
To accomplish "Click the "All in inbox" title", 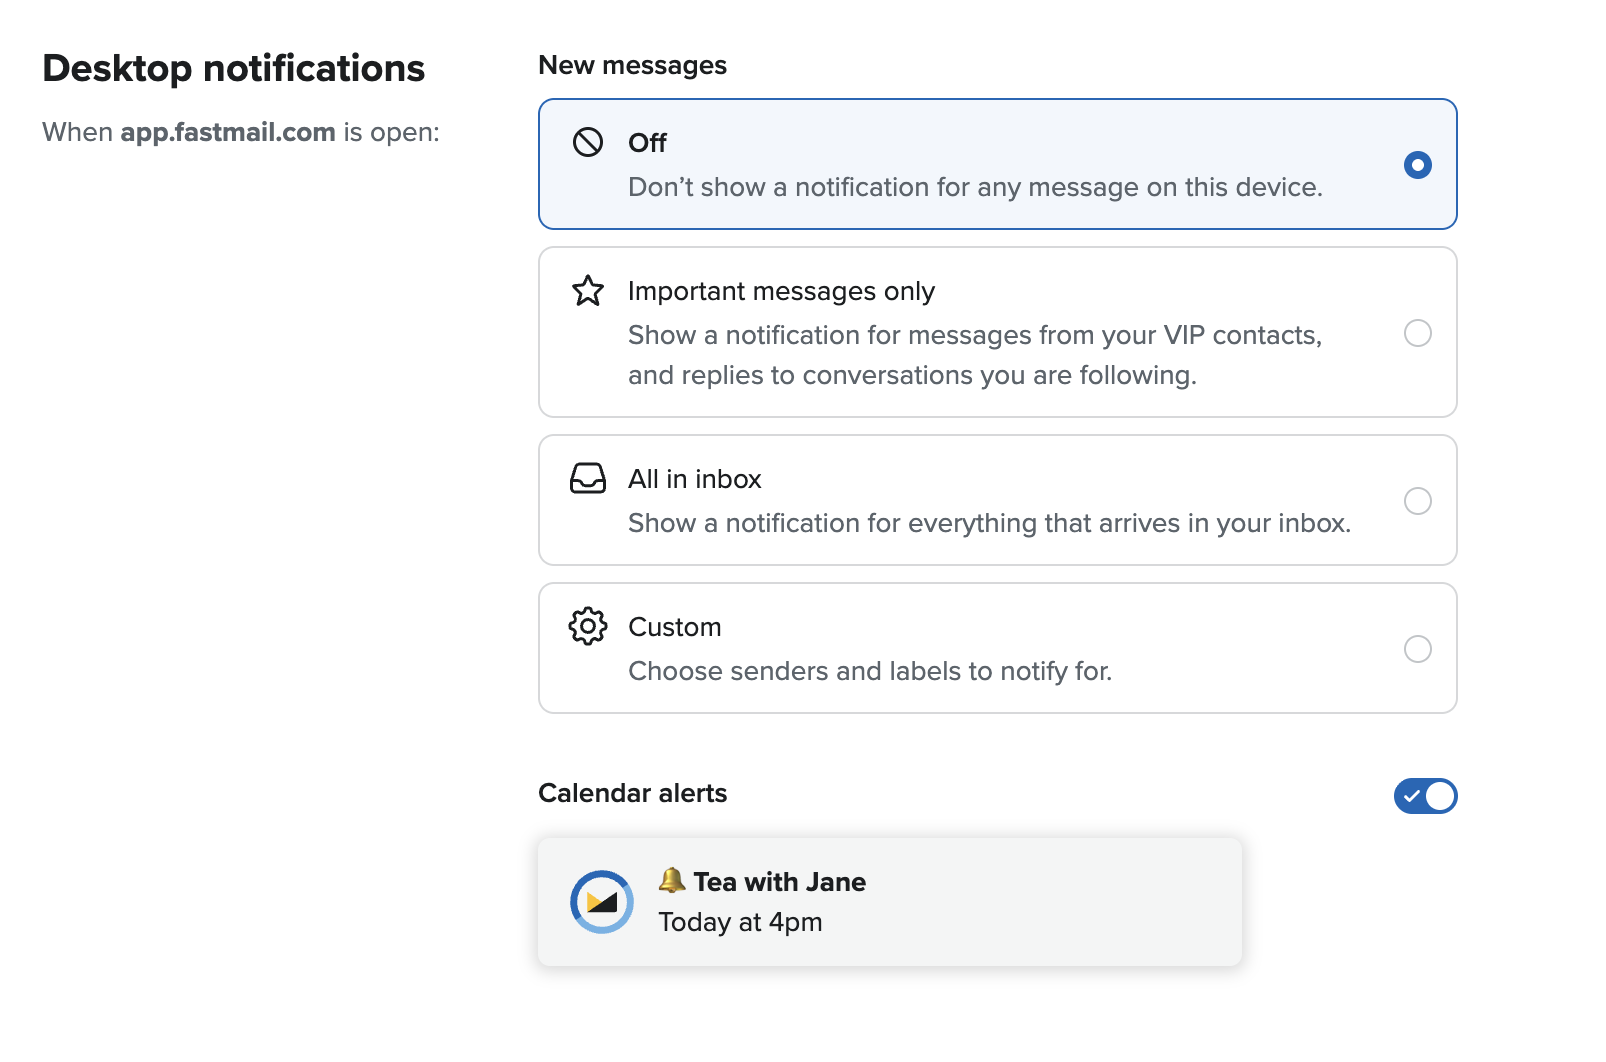I will click(x=695, y=479).
